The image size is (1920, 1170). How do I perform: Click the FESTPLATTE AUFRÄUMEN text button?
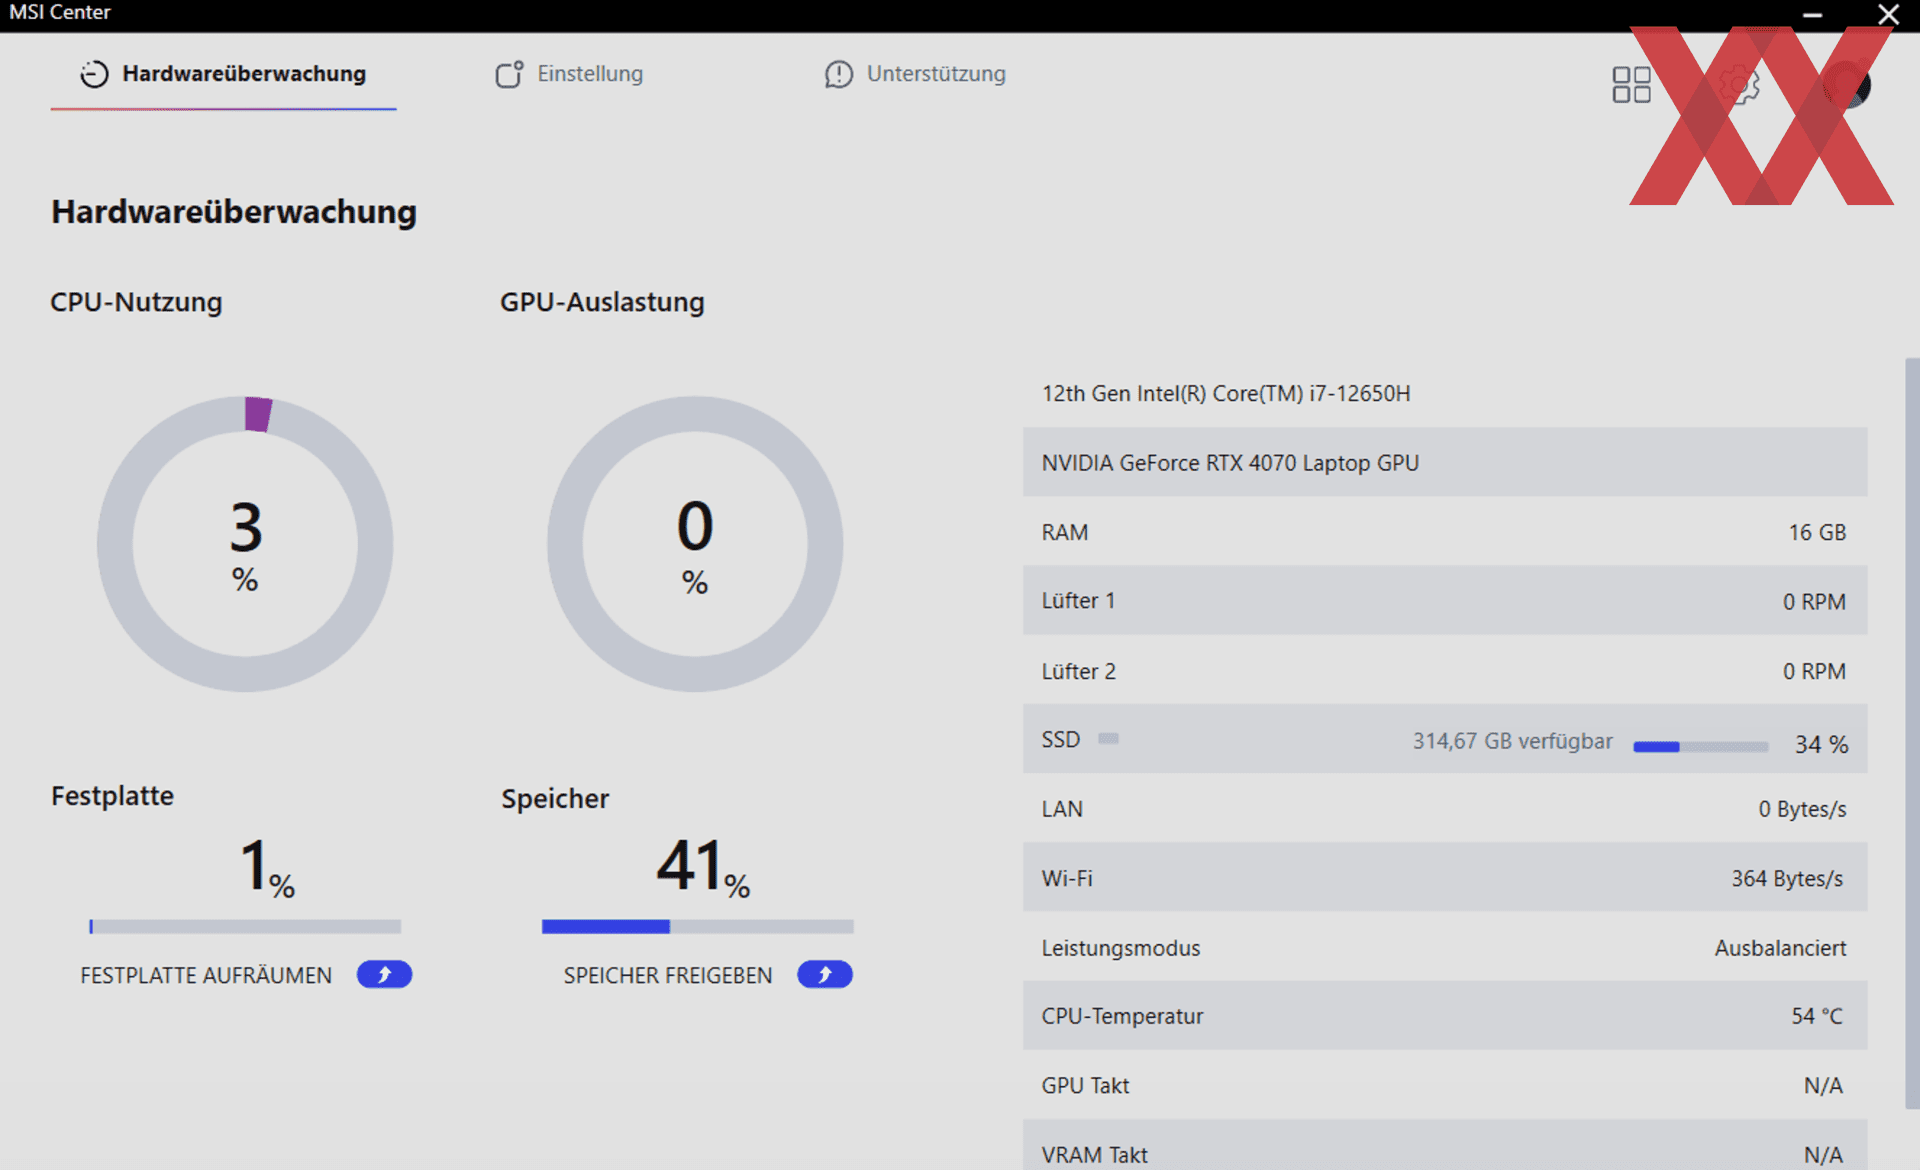pos(206,975)
